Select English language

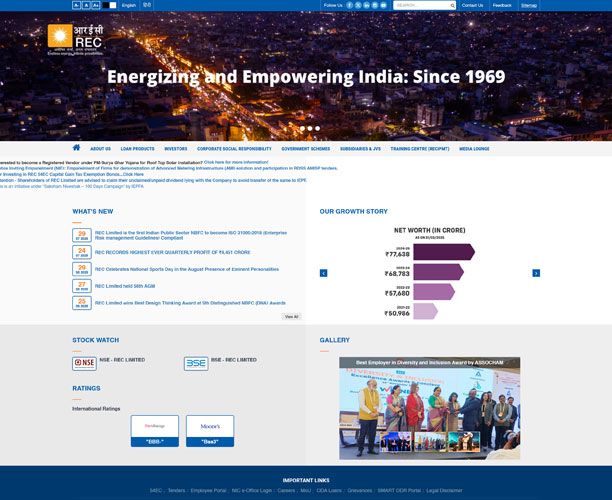(x=128, y=5)
